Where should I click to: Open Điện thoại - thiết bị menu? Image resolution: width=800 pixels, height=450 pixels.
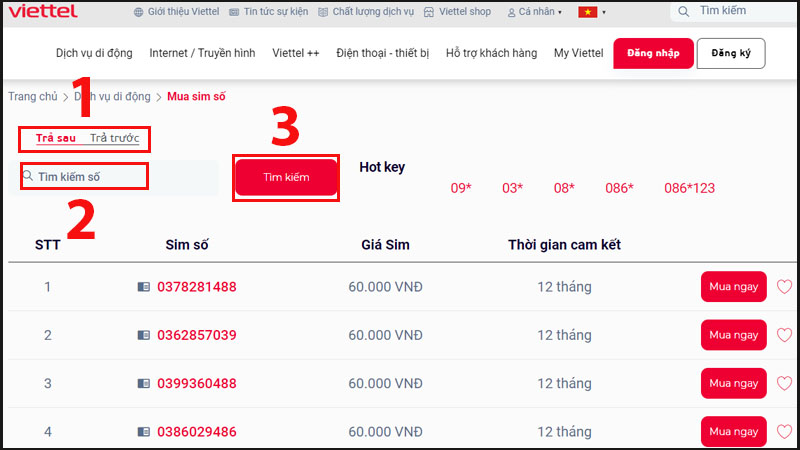[382, 53]
